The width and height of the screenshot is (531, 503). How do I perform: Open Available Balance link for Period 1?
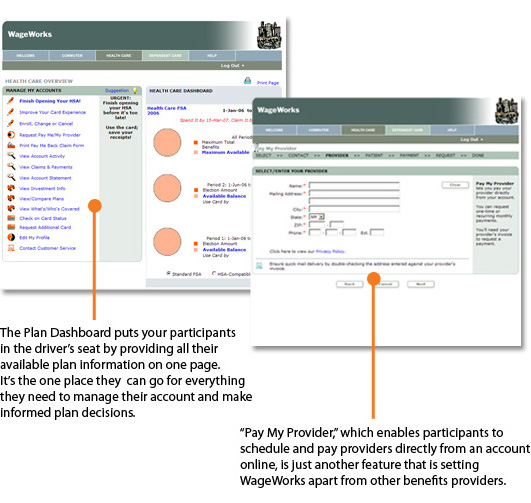224,250
